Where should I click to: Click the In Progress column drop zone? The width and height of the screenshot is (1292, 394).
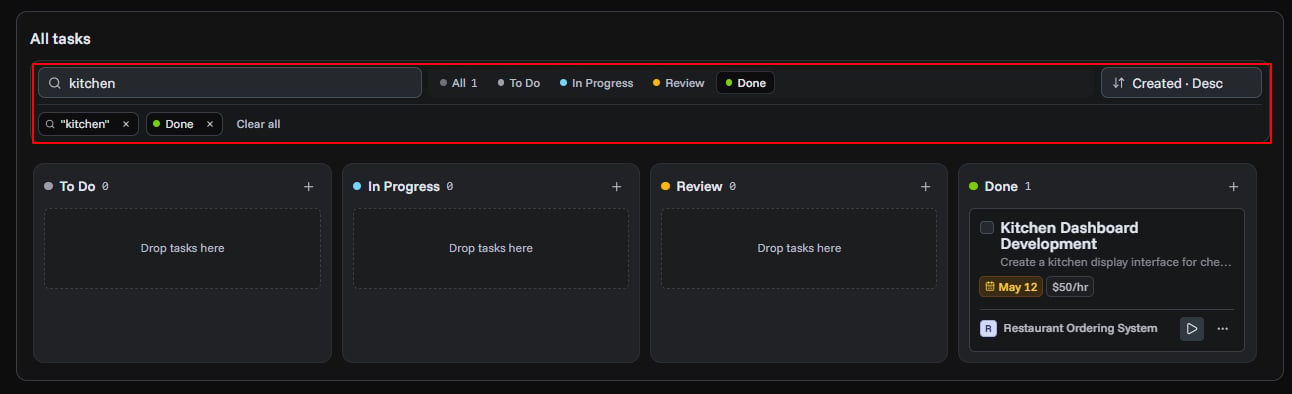[491, 248]
